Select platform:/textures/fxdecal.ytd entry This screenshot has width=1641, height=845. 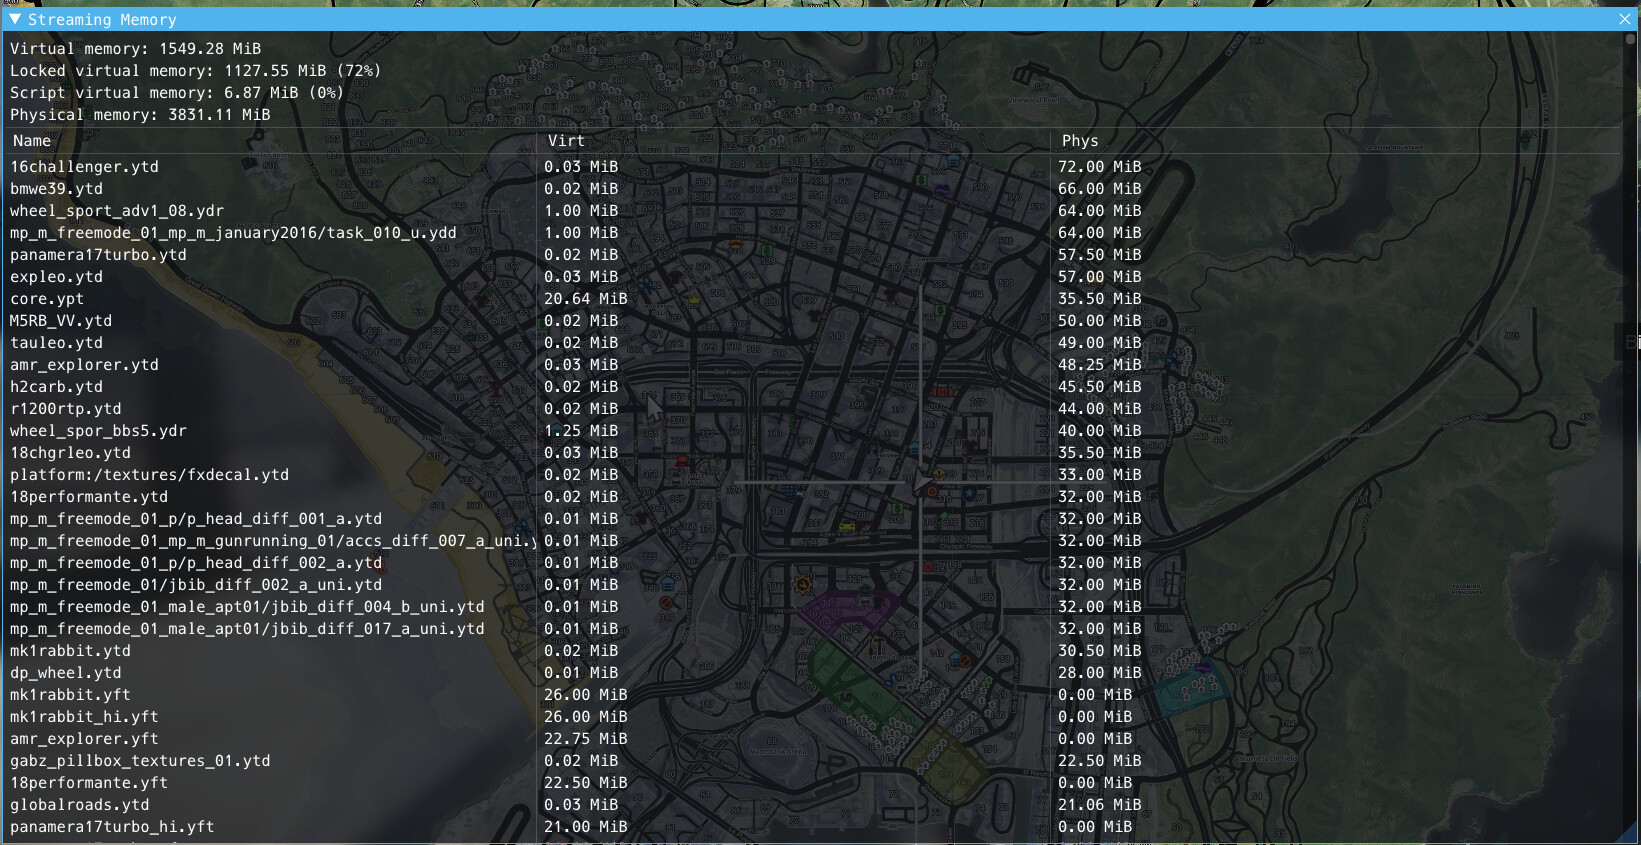click(x=149, y=475)
